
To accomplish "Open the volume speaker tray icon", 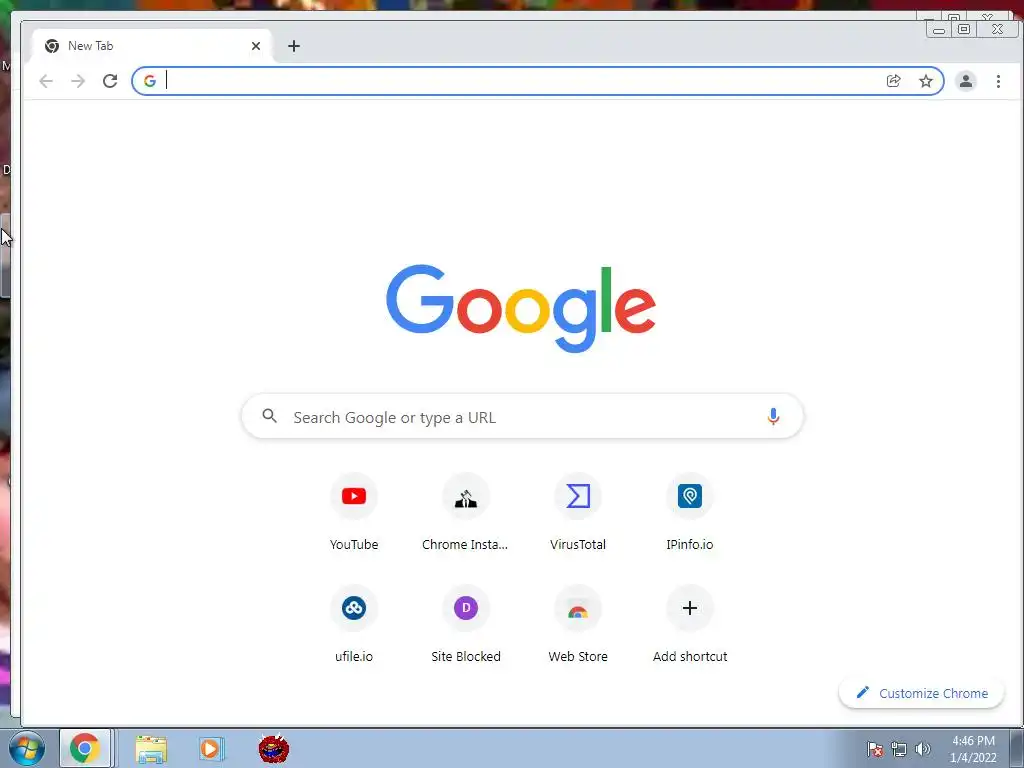I will (x=922, y=749).
